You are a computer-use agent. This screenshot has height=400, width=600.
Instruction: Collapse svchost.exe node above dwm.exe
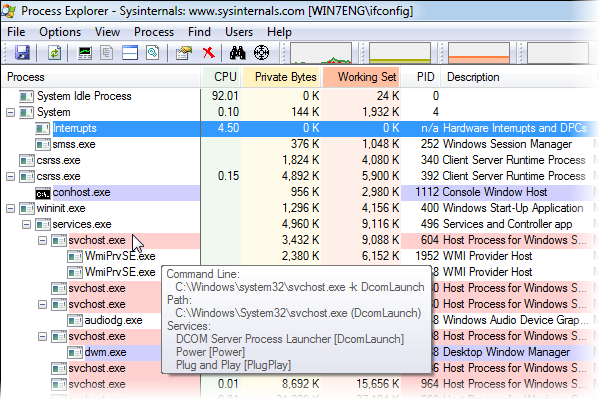tap(42, 336)
